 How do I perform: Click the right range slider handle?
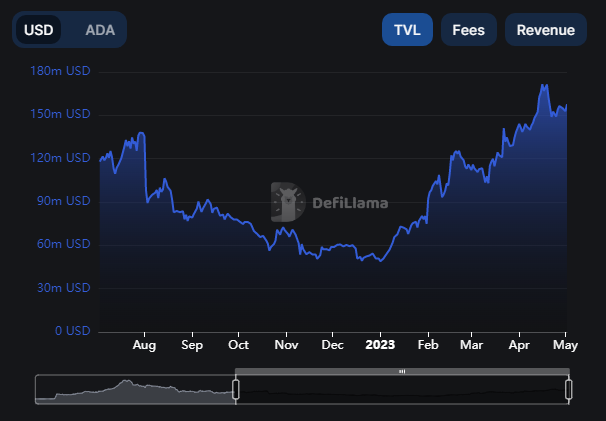point(569,389)
